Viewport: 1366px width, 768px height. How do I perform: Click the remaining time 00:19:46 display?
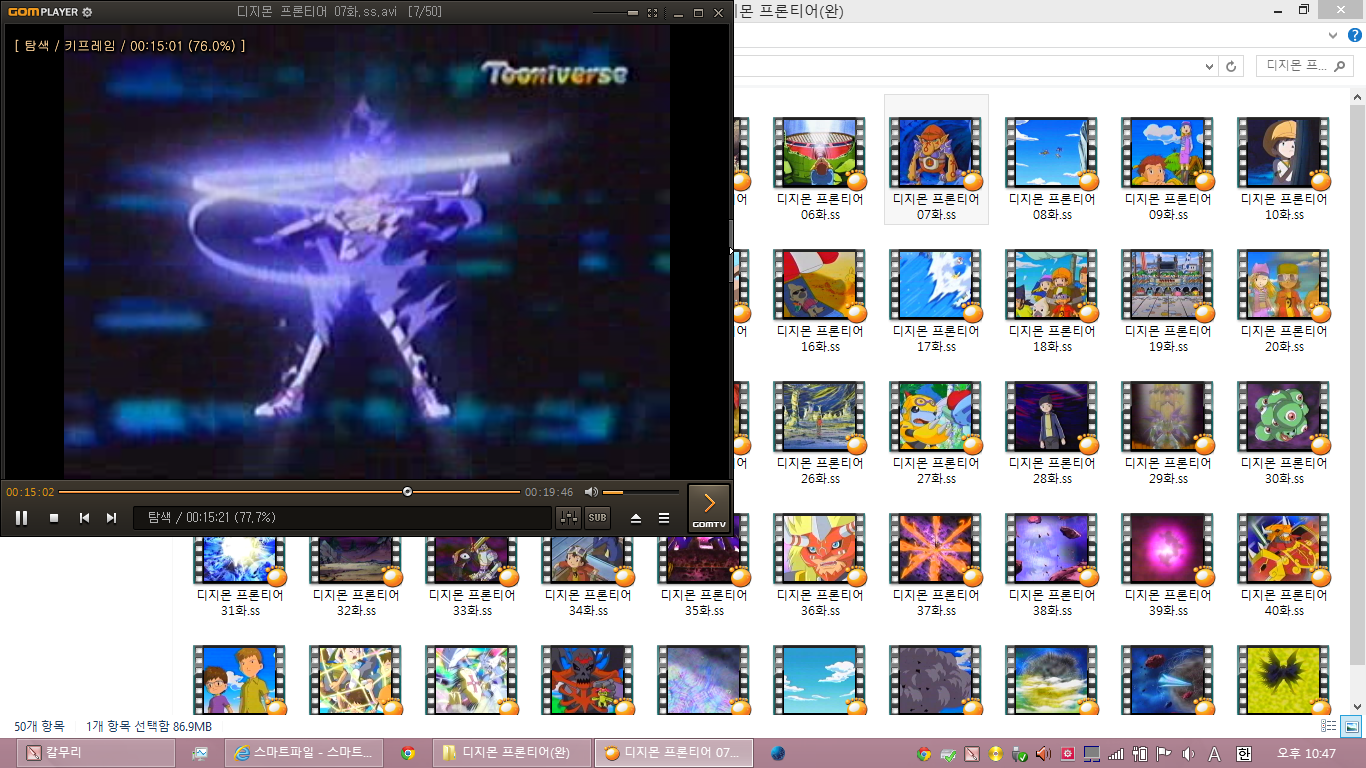[x=549, y=492]
